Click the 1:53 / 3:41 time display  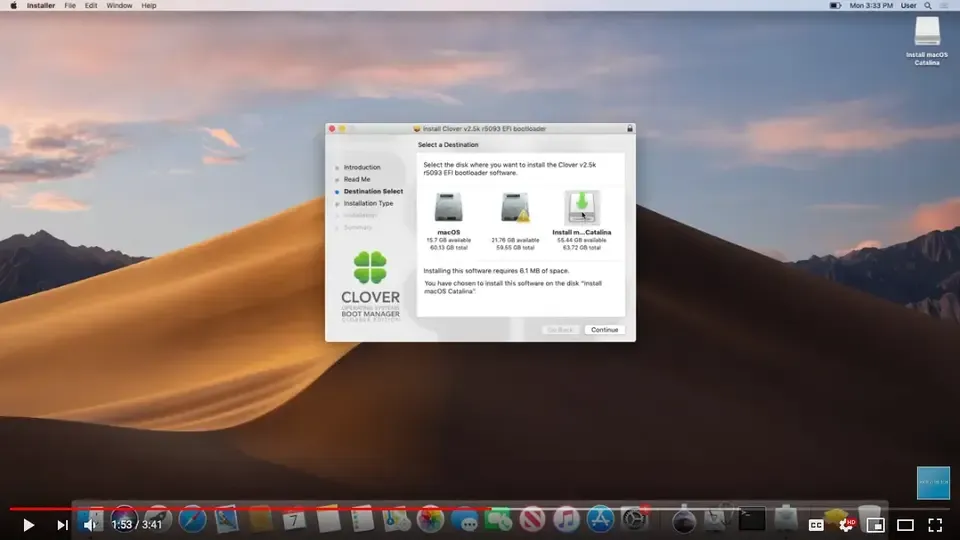(137, 525)
